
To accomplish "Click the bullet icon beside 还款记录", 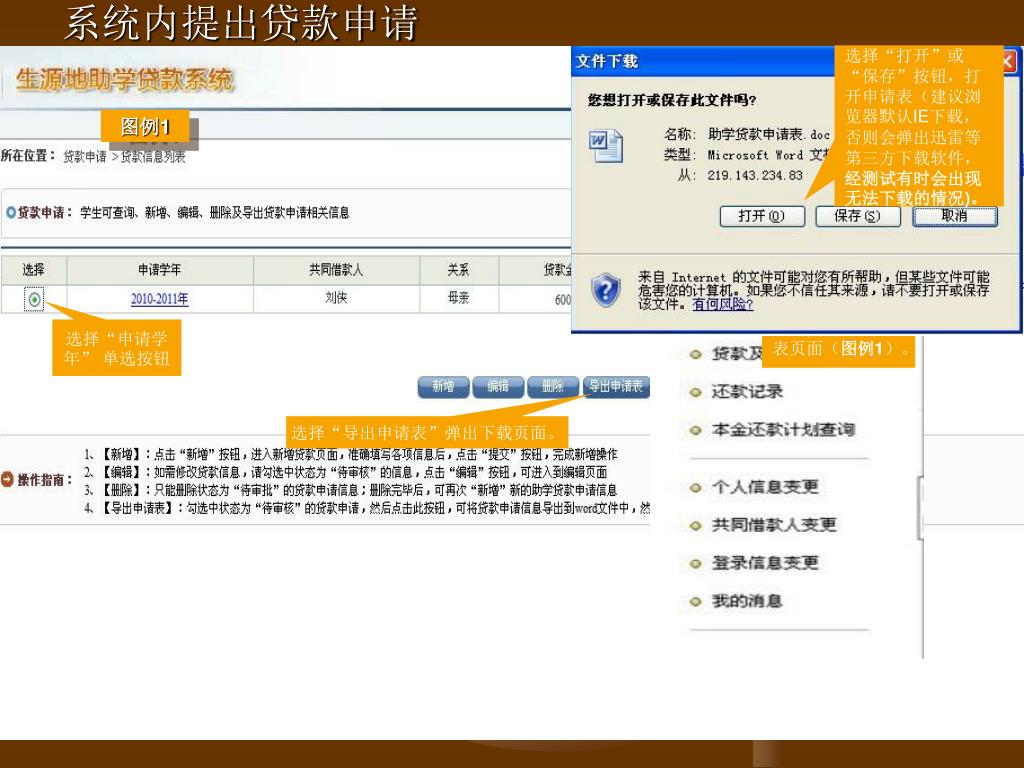I will pyautogui.click(x=696, y=392).
